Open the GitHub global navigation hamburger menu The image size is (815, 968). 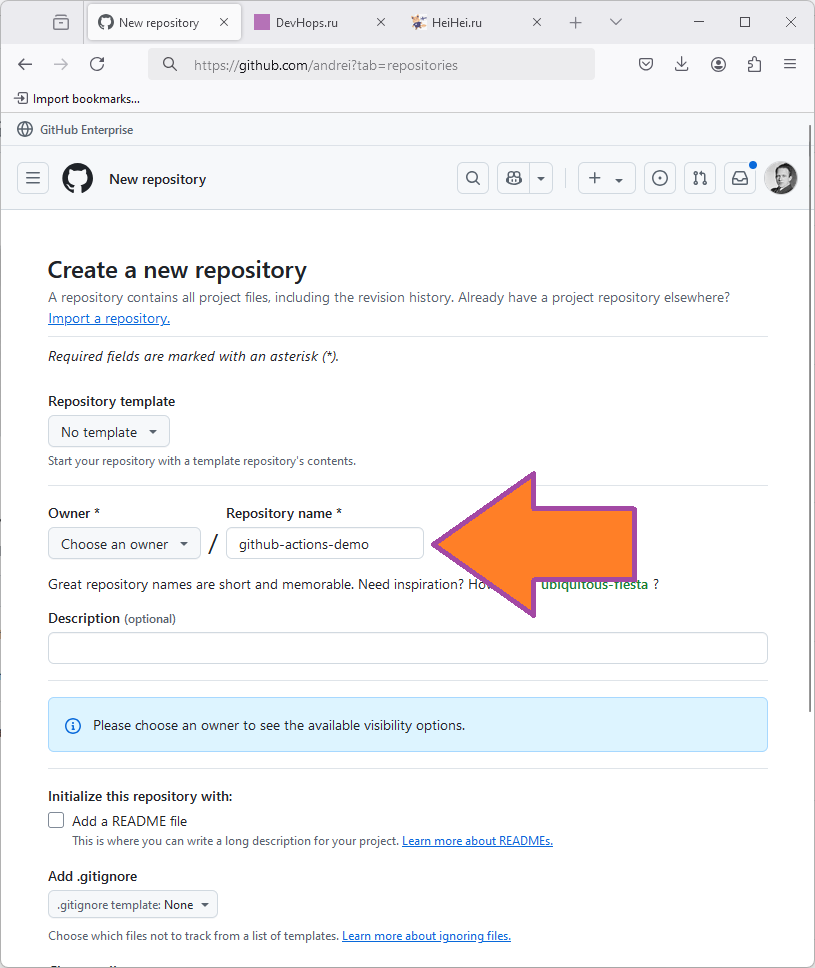coord(33,178)
